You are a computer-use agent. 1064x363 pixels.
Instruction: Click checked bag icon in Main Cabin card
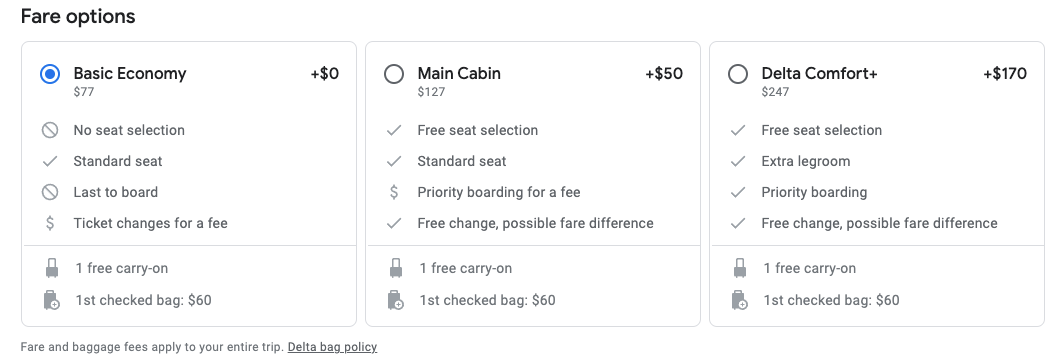click(x=396, y=300)
